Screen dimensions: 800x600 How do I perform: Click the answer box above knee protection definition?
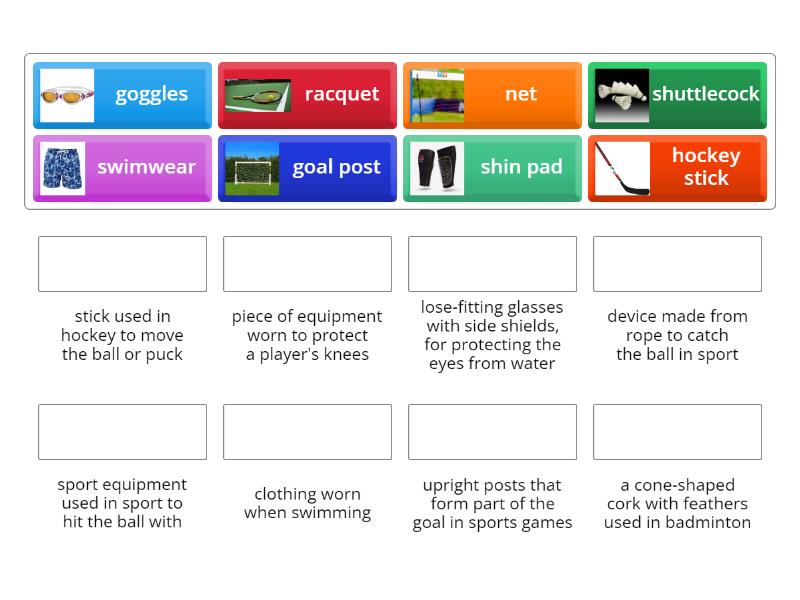point(307,264)
